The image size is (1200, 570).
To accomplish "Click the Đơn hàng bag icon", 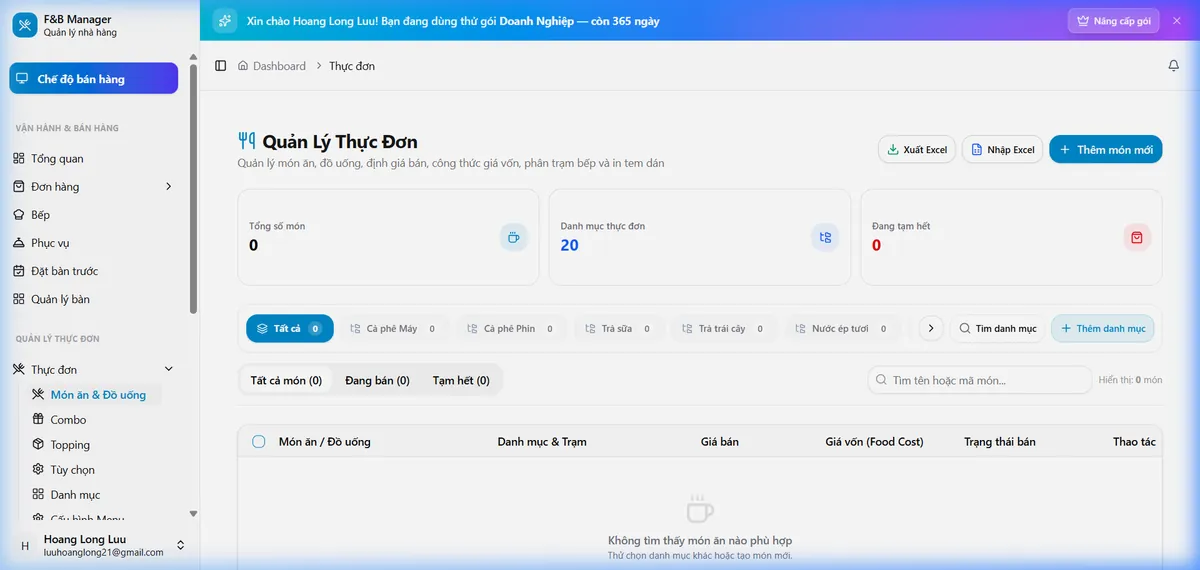I will tap(19, 187).
